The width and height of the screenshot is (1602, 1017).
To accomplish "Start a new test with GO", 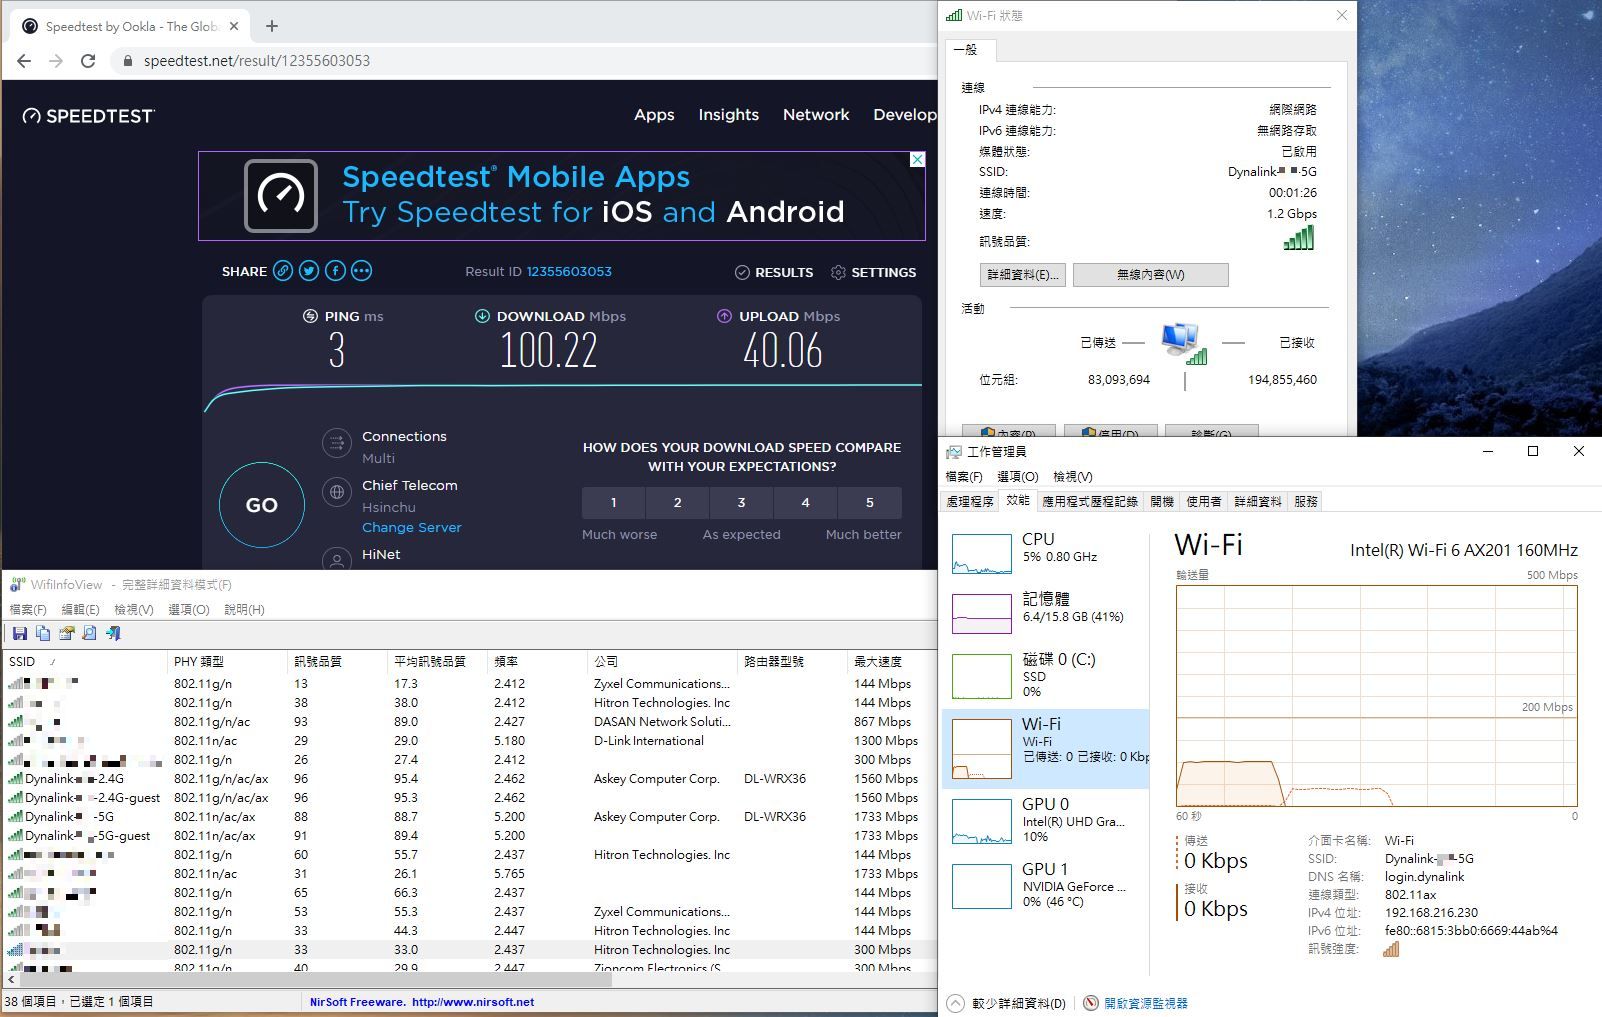I will tap(262, 505).
